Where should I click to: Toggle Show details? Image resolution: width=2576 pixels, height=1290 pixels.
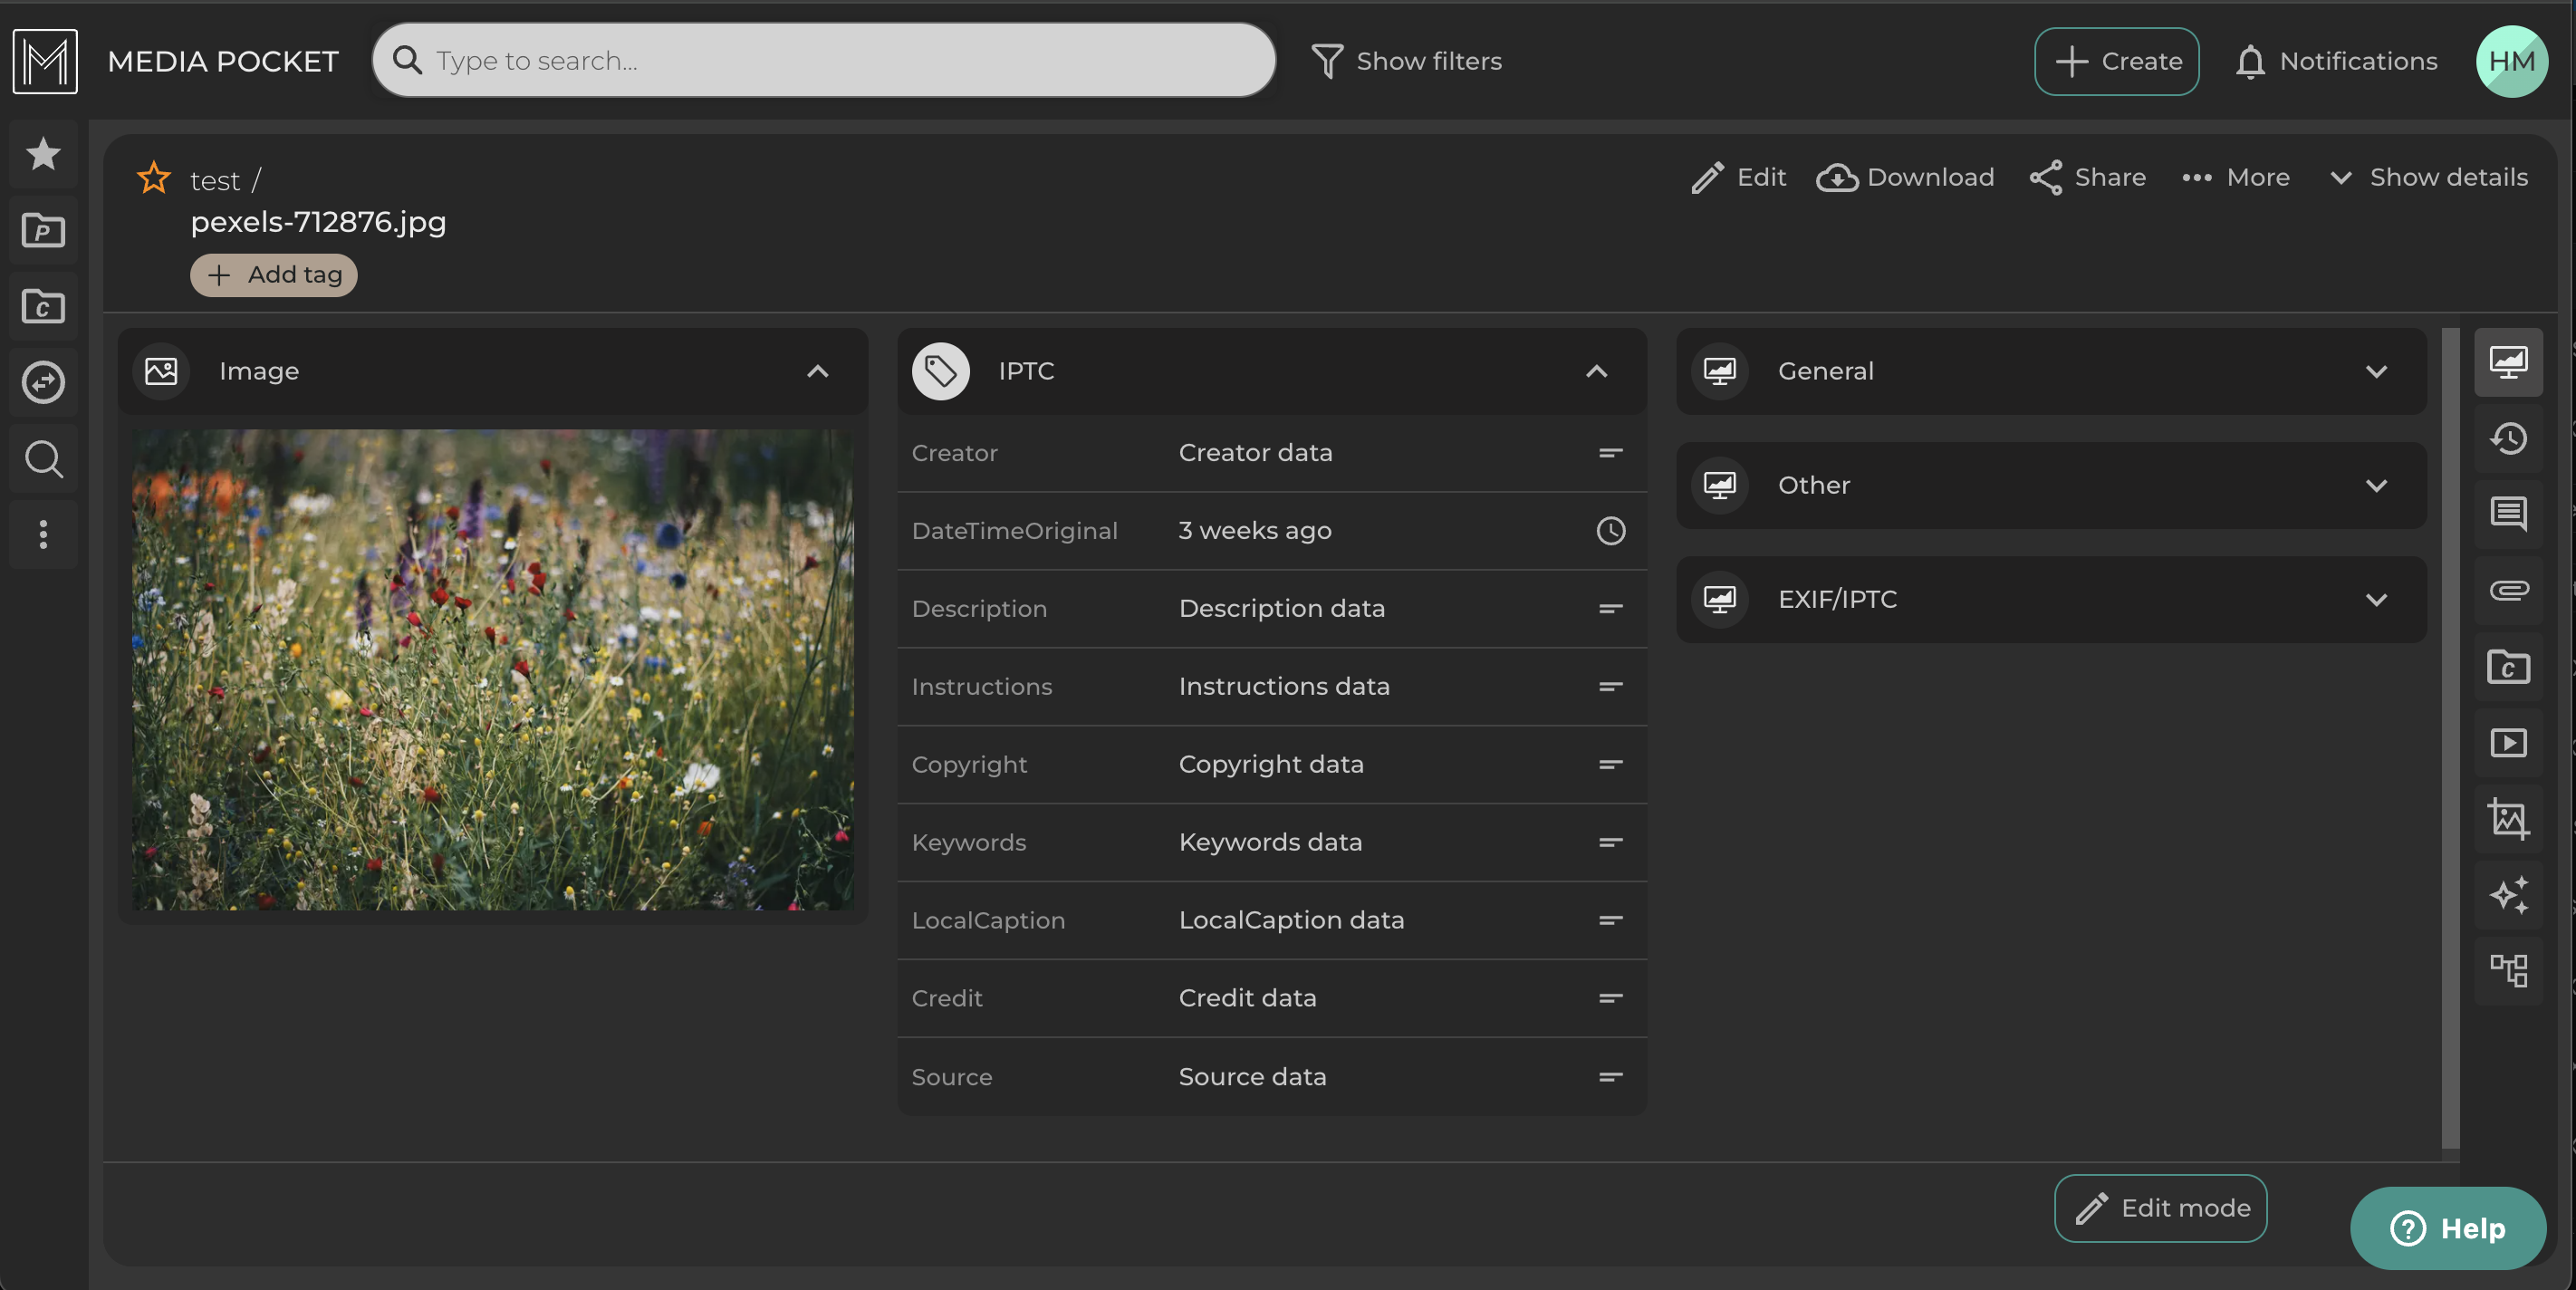(x=2428, y=178)
